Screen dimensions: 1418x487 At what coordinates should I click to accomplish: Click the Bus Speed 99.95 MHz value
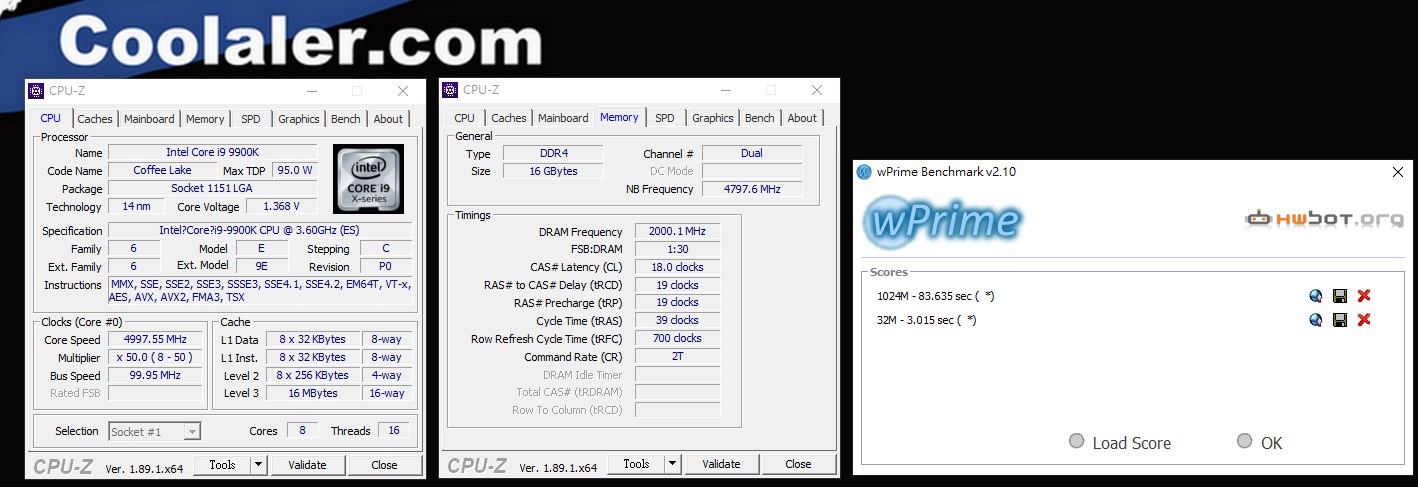[155, 376]
